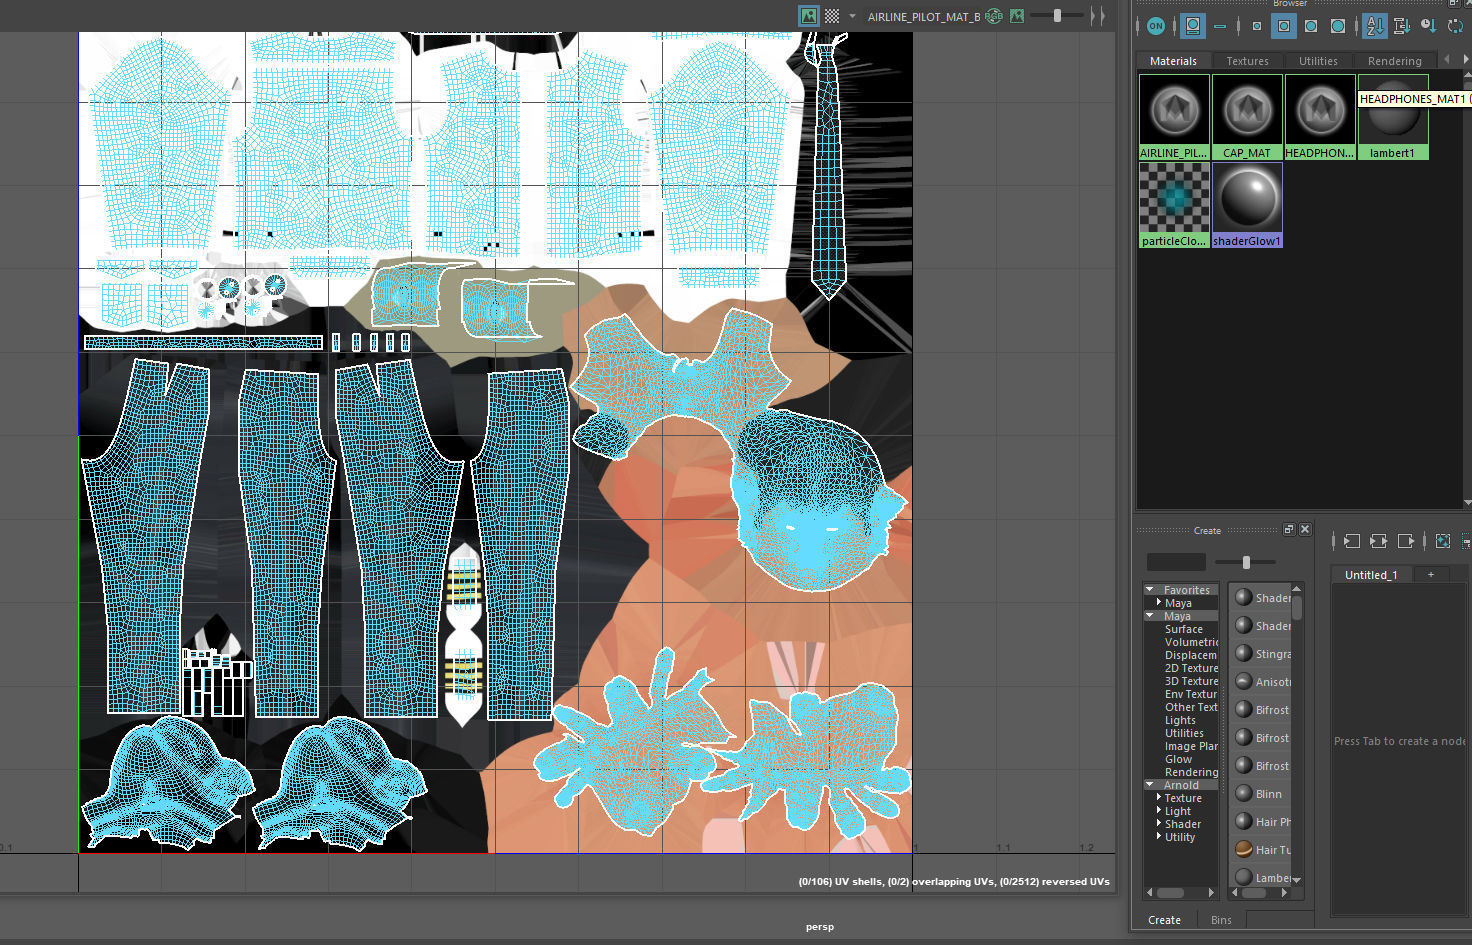Click the input and output connections icon
The image size is (1472, 945).
pos(1378,541)
